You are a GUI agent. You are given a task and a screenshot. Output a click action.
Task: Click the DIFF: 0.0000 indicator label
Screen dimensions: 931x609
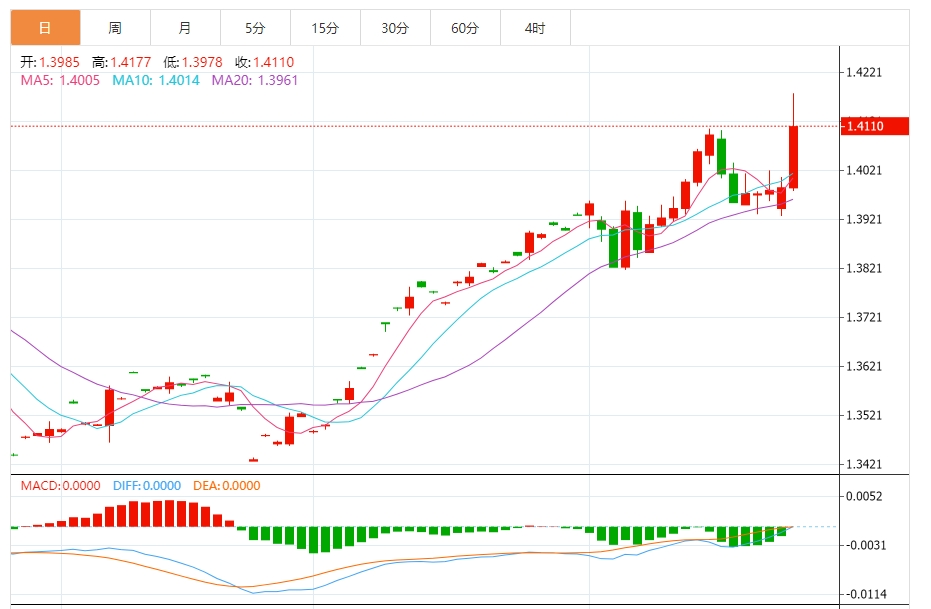pos(146,486)
